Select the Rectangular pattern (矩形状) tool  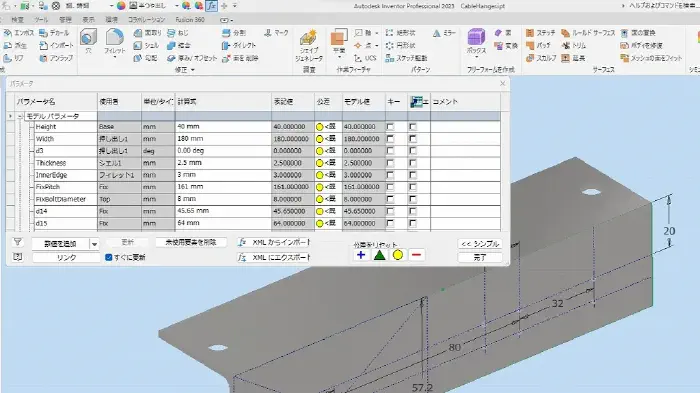401,33
